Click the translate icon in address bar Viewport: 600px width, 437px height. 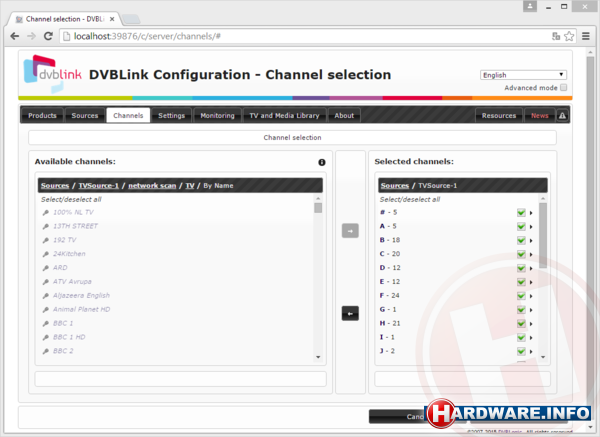point(556,36)
